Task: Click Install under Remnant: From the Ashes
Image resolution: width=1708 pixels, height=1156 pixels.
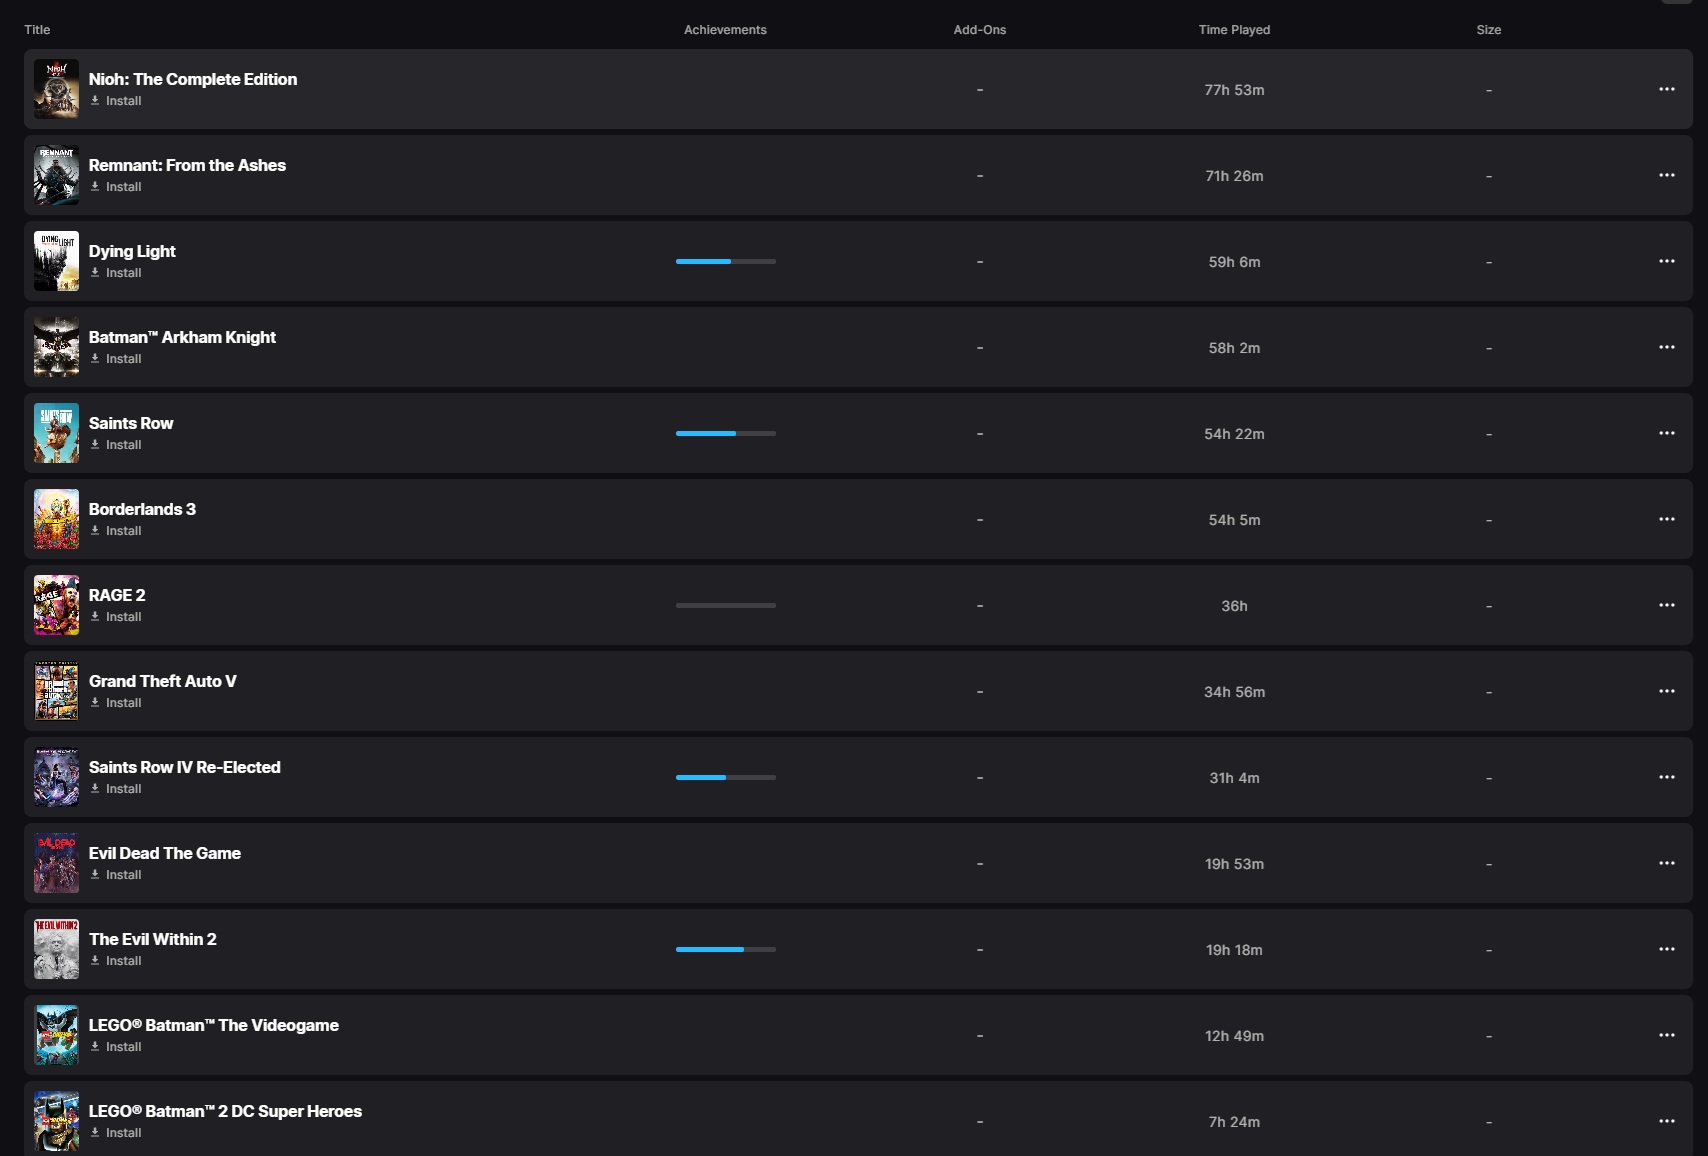Action: 116,187
